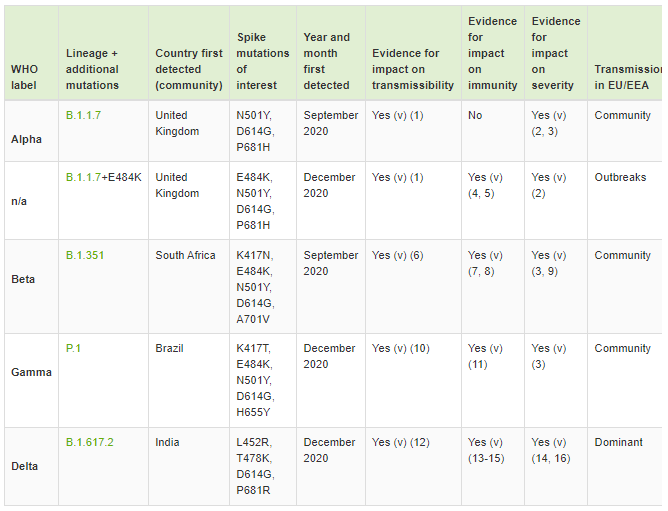This screenshot has height=511, width=668.
Task: Open the B.1.1.7 lineage link for Alpha
Action: pos(83,115)
